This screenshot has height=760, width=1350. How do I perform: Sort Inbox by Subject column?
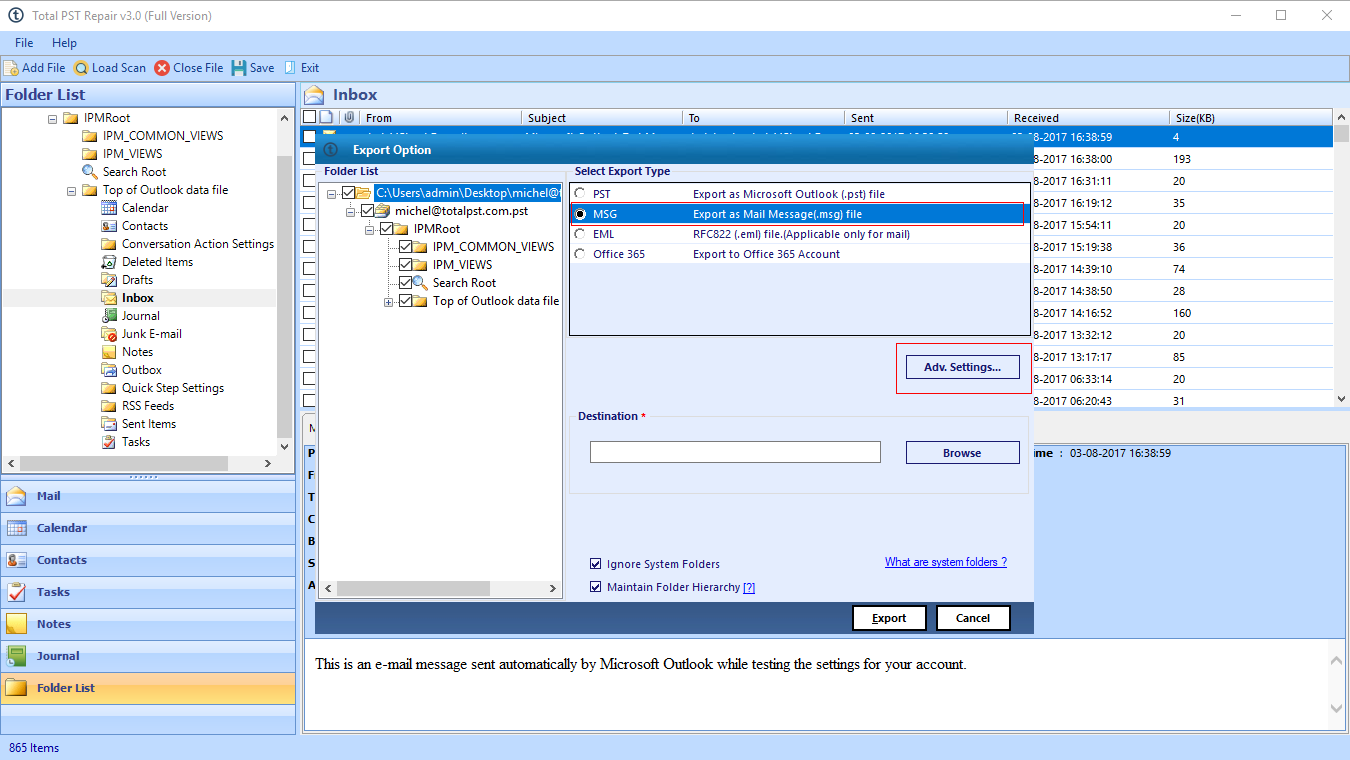pyautogui.click(x=602, y=118)
